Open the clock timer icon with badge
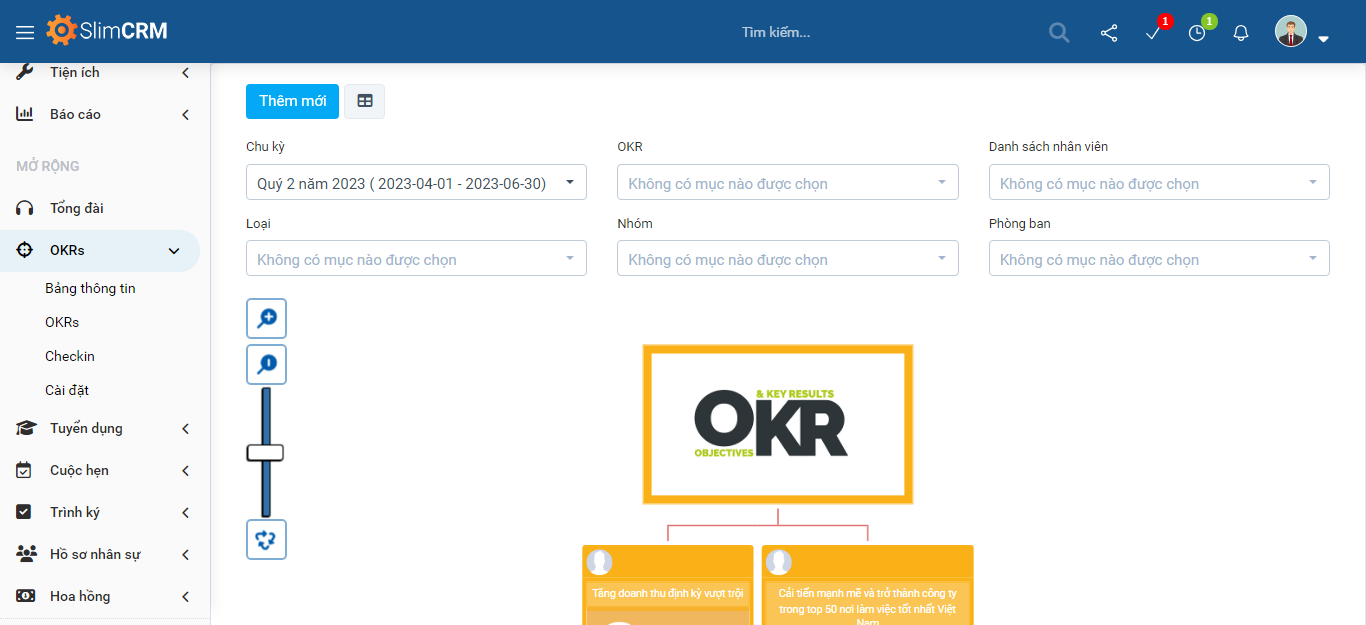 (1197, 33)
